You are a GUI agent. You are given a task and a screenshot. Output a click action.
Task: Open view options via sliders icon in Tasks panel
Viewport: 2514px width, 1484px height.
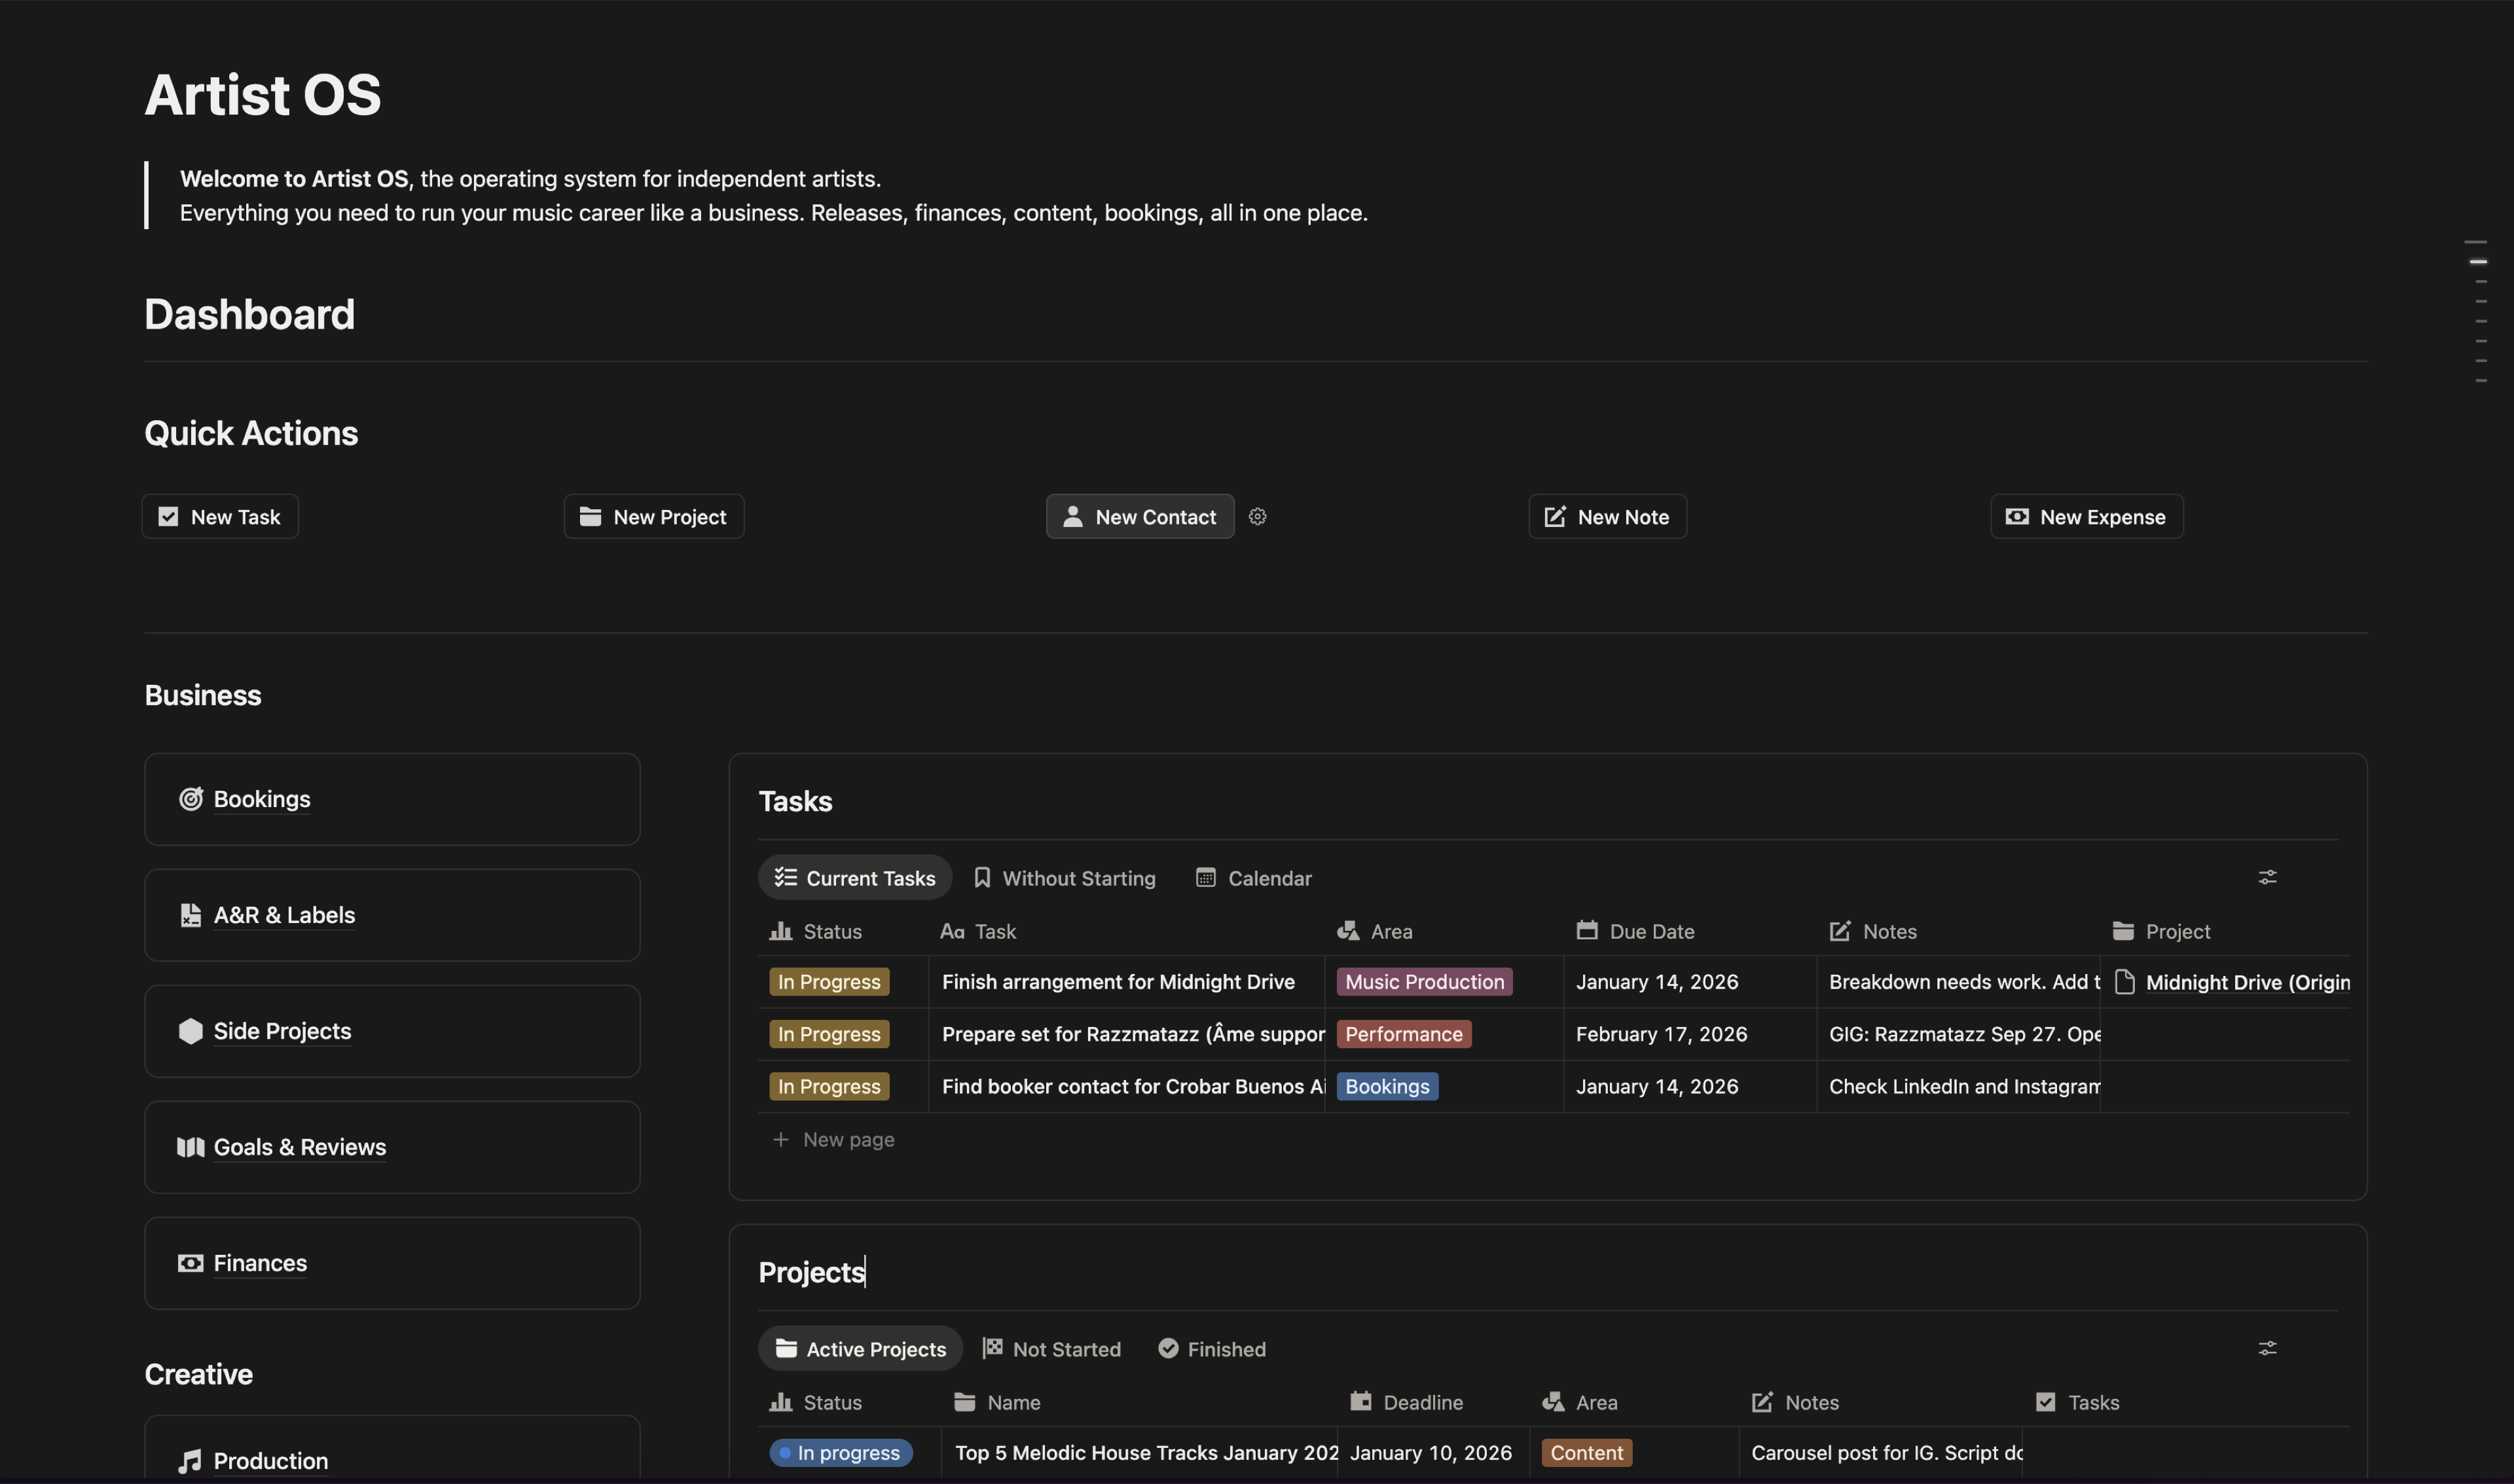pyautogui.click(x=2267, y=877)
